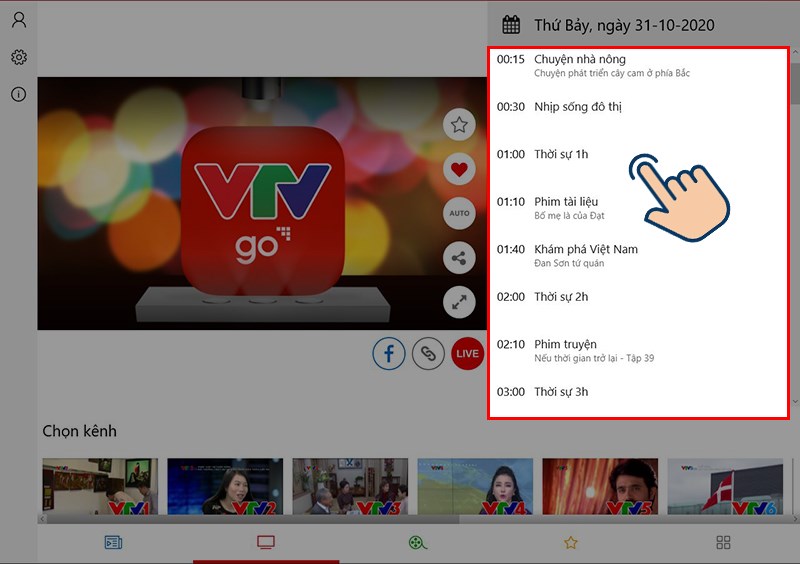Choose the VTV5 channel thumbnail
Image resolution: width=800 pixels, height=564 pixels.
click(600, 486)
